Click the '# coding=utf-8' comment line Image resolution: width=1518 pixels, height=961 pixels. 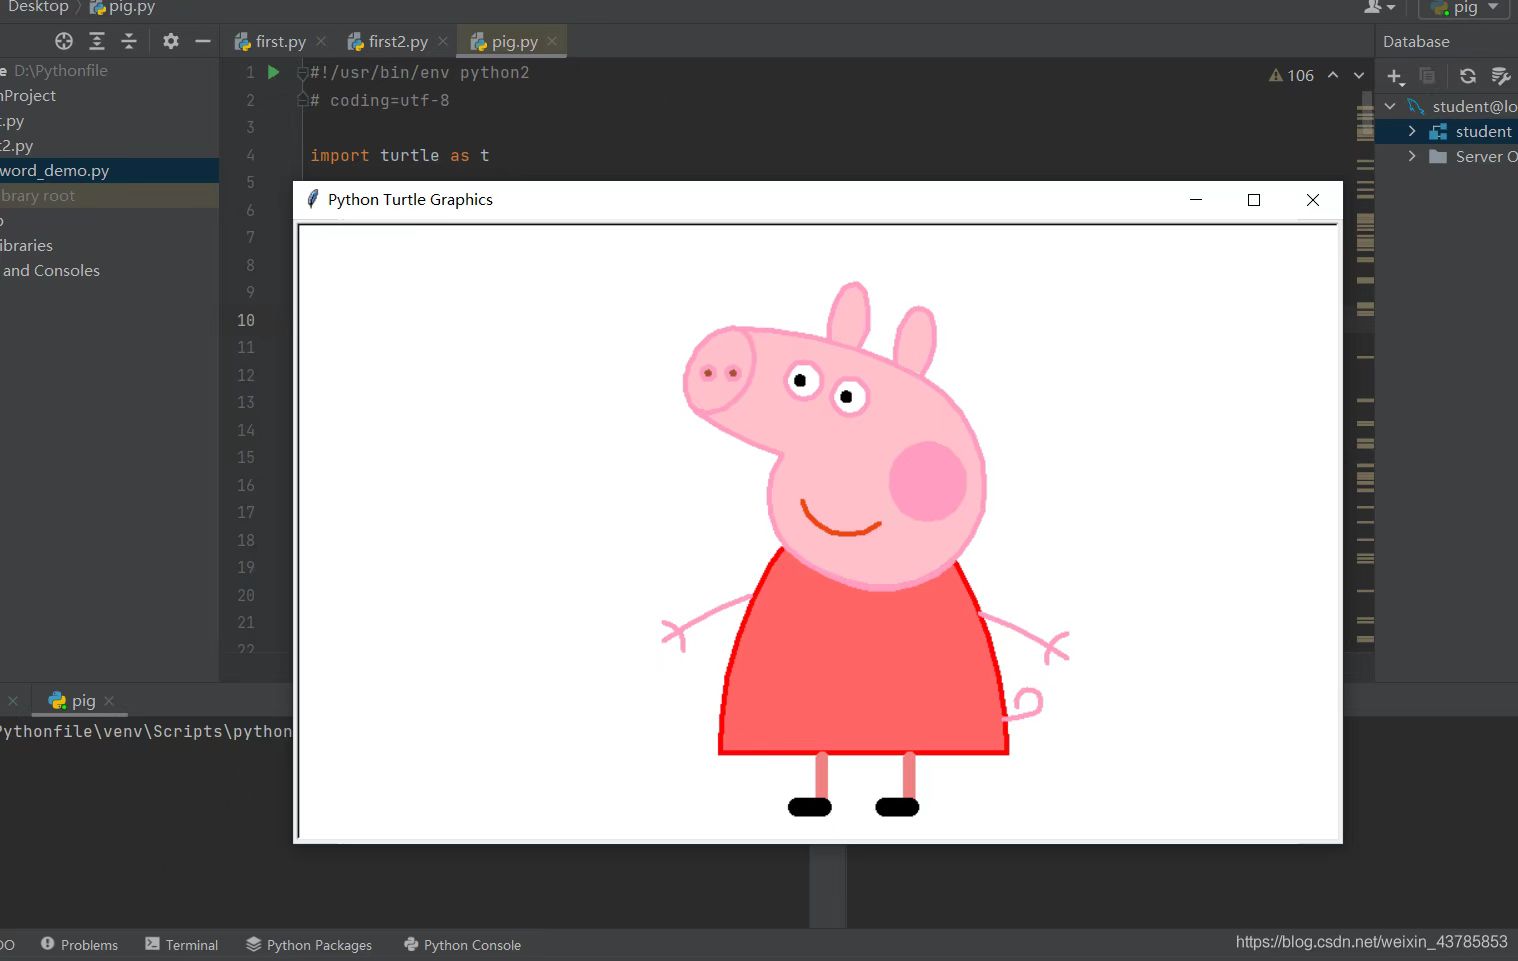click(x=380, y=100)
